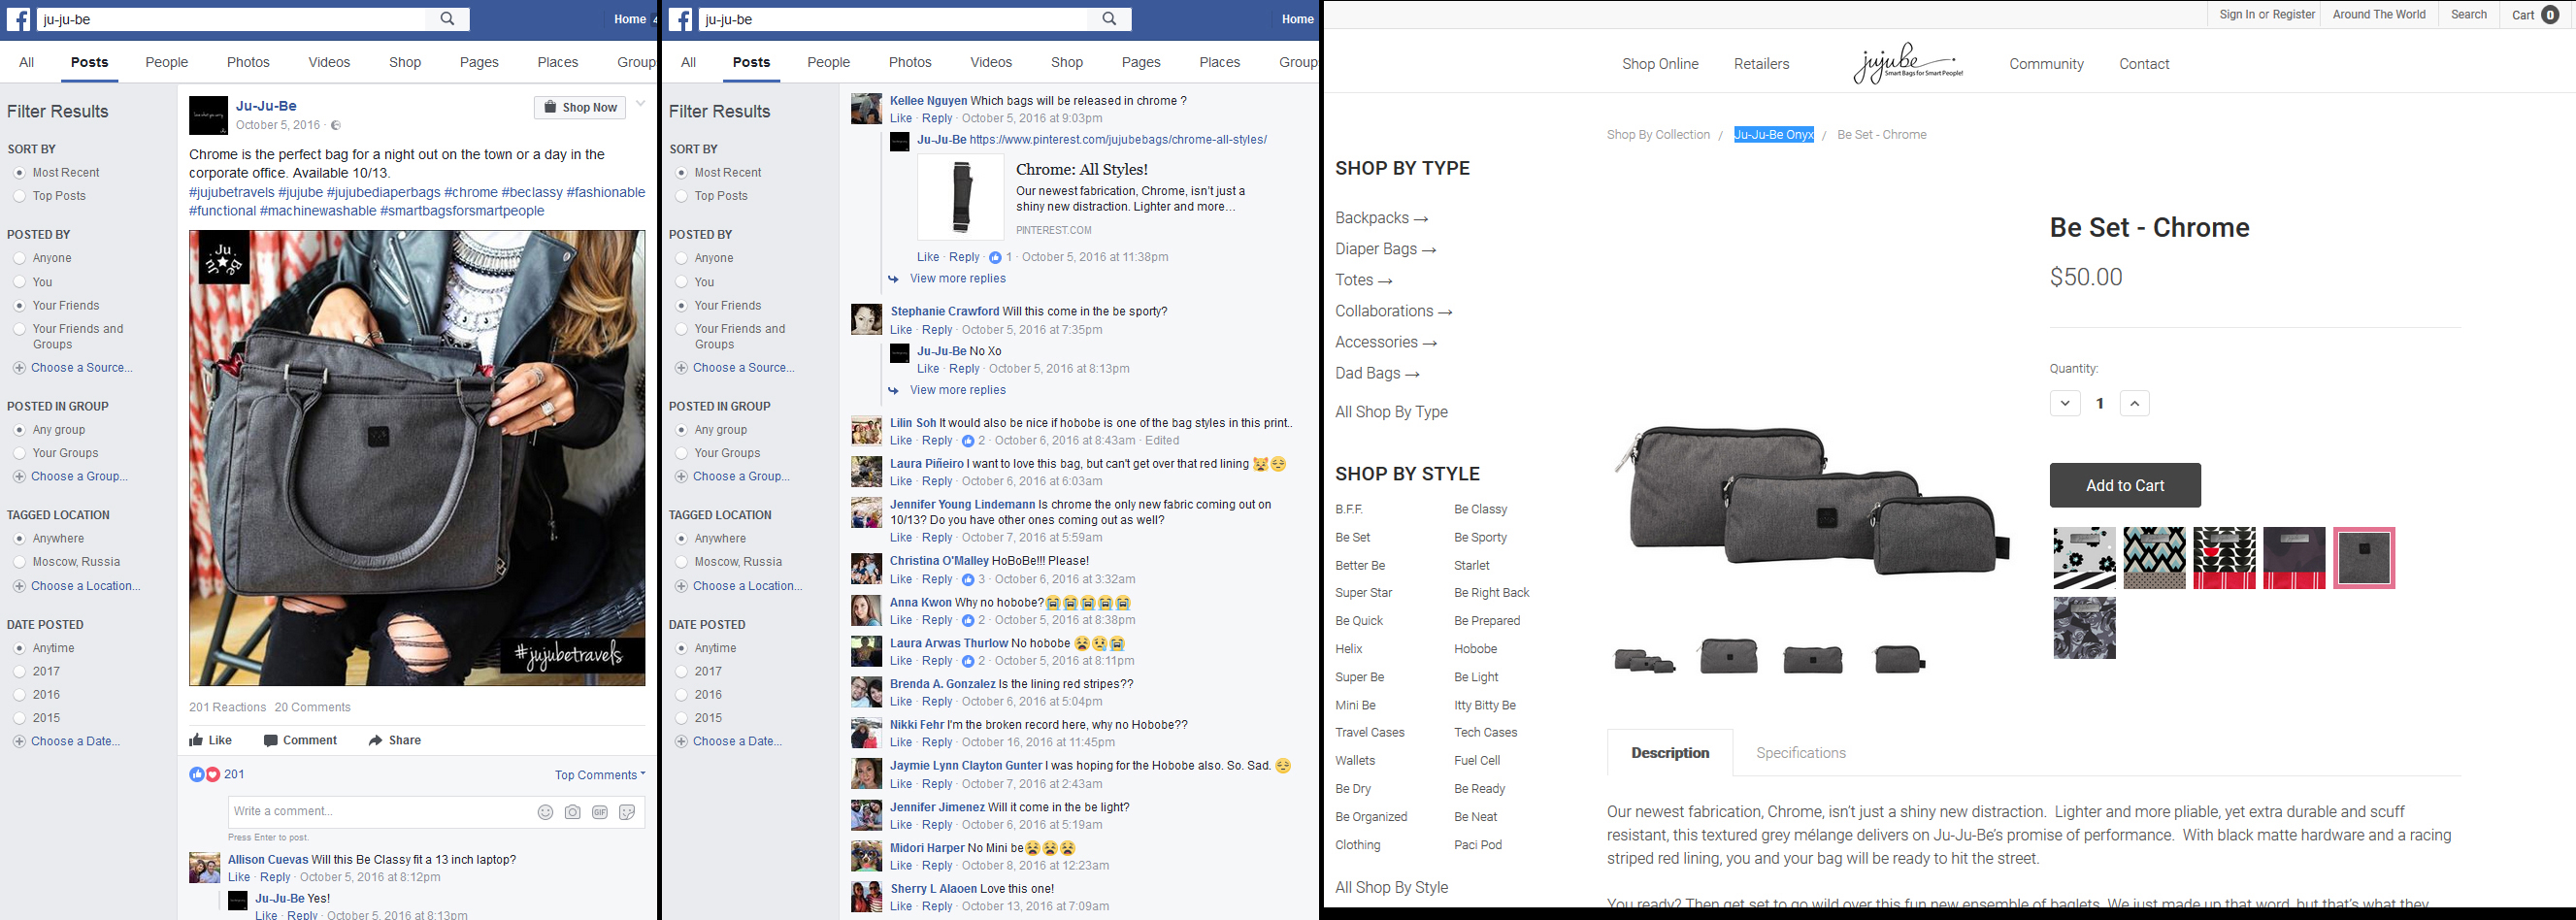2576x920 pixels.
Task: Click Facebook logo in middle window
Action: pyautogui.click(x=681, y=19)
